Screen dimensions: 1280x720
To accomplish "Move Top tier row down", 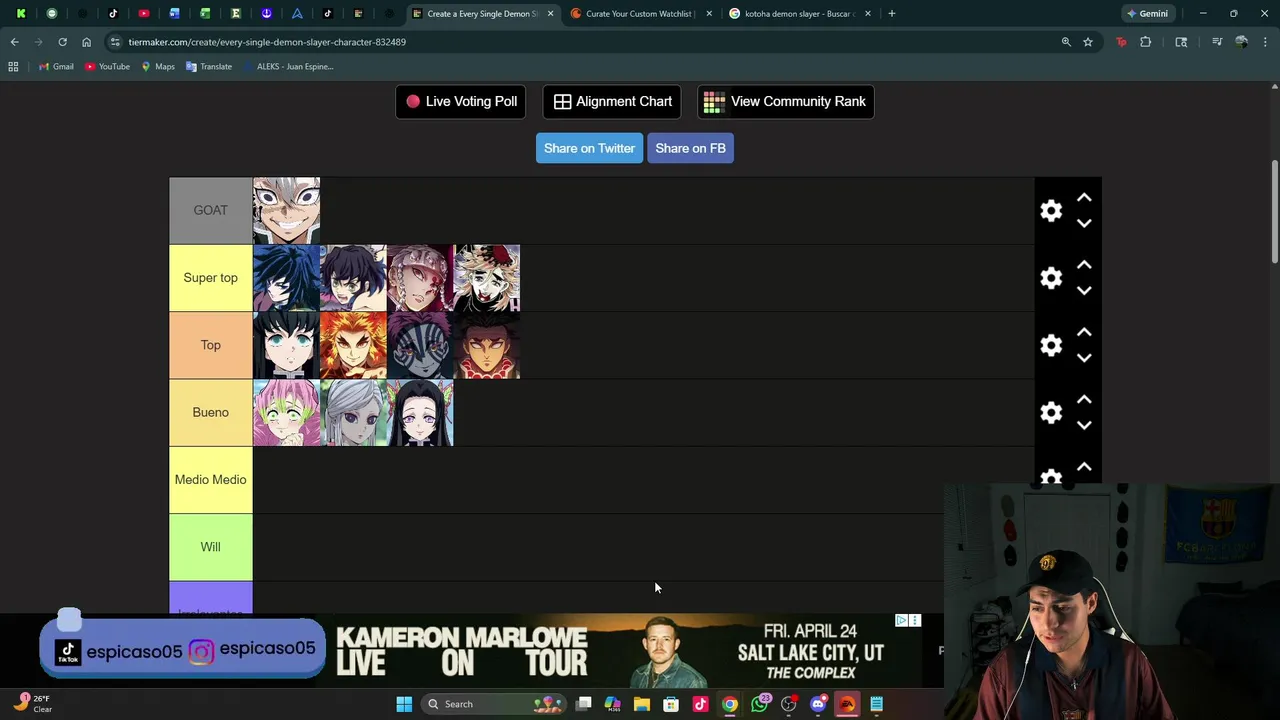I will coord(1084,357).
